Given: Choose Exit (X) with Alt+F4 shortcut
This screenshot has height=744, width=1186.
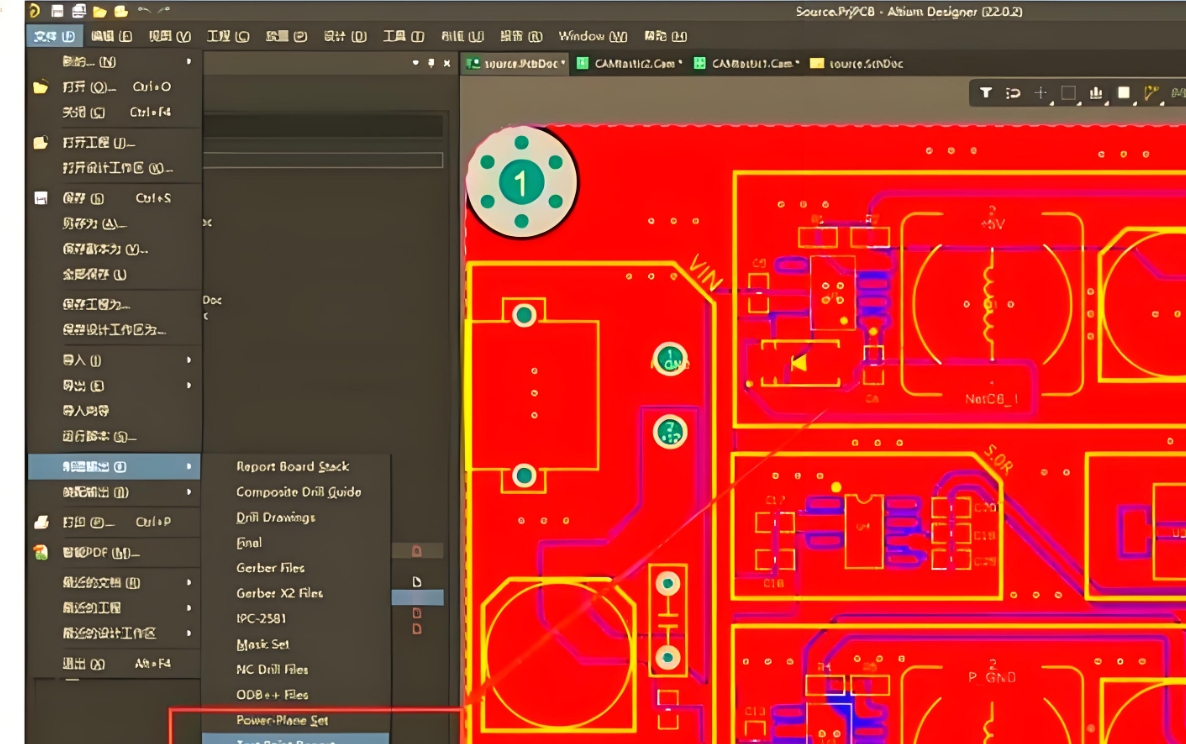Looking at the screenshot, I should tap(114, 664).
